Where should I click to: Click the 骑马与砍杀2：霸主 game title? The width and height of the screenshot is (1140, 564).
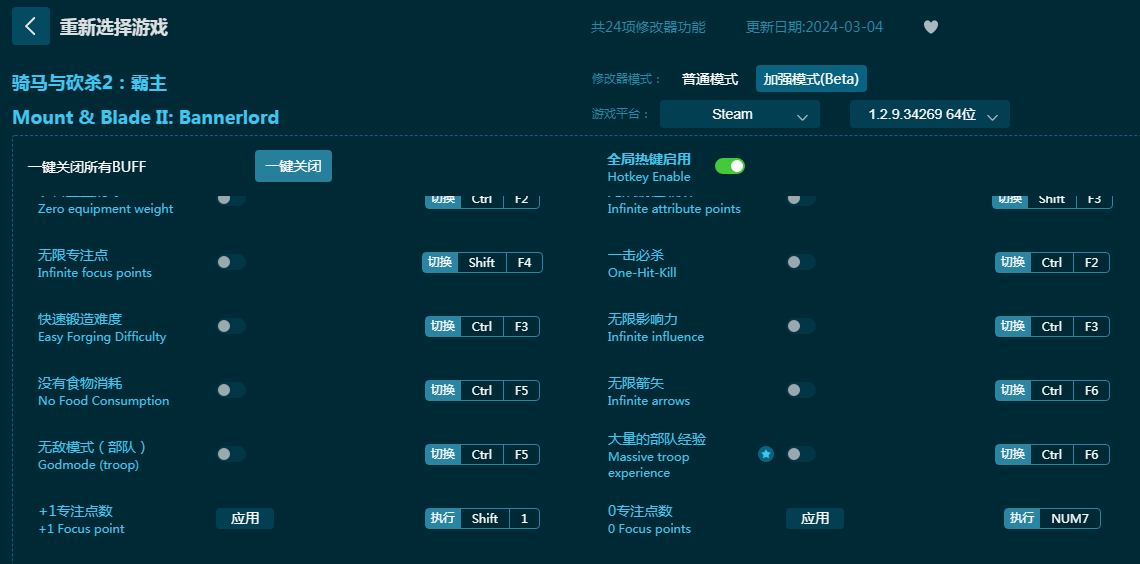(x=89, y=83)
